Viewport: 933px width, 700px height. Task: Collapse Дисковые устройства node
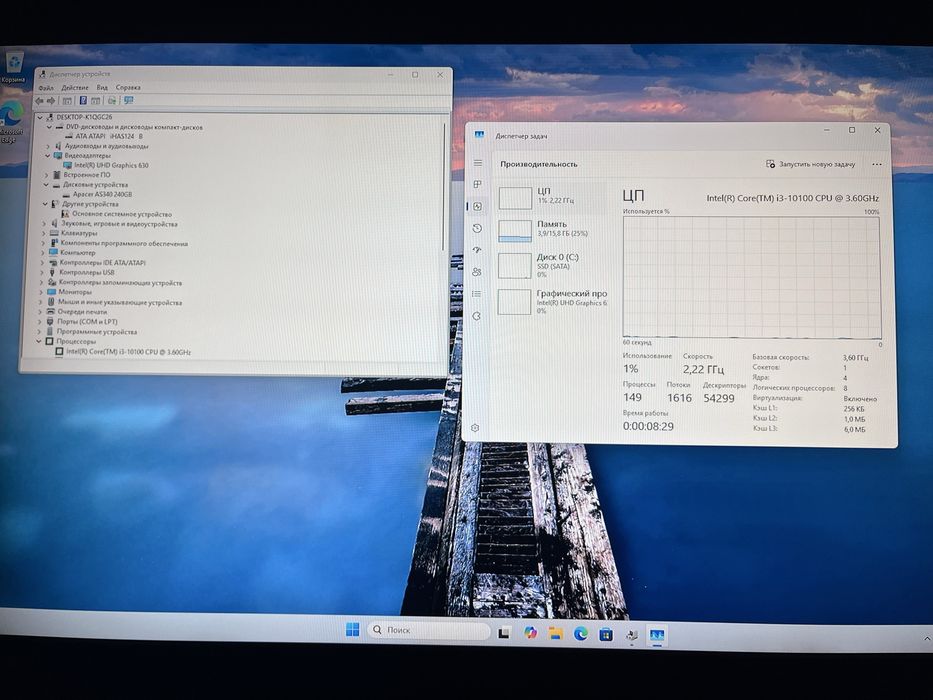(46, 185)
